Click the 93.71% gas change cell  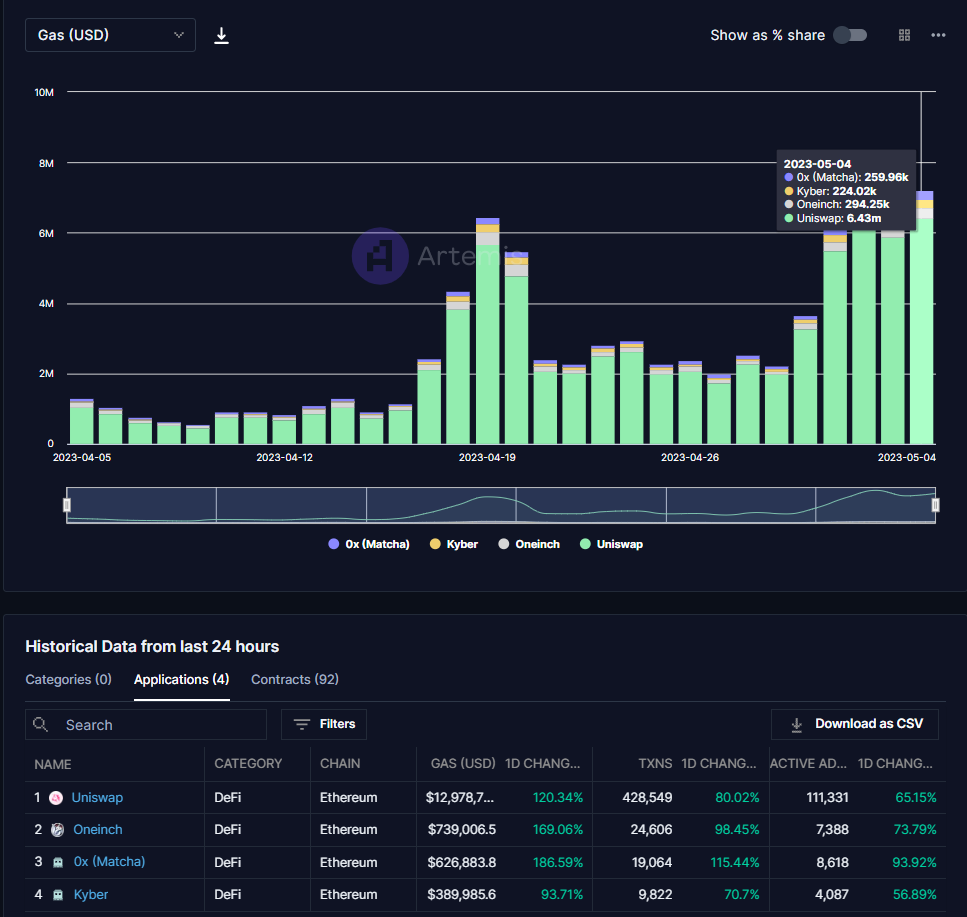pos(562,894)
